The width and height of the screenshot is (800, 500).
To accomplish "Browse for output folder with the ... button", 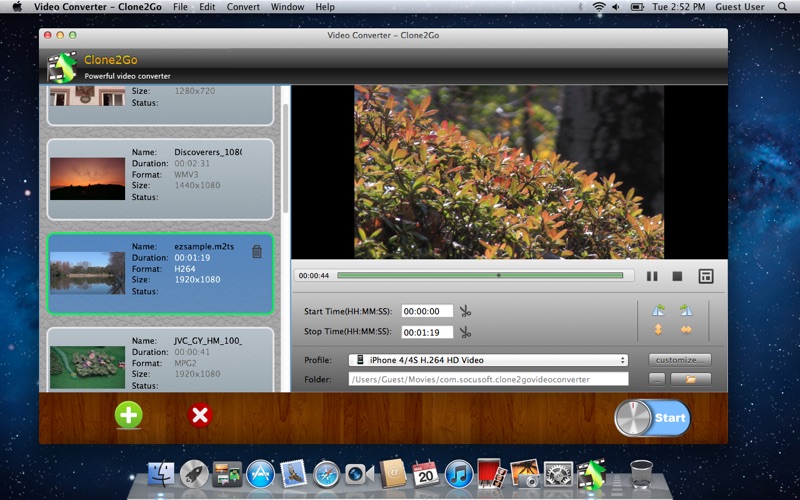I will pyautogui.click(x=657, y=380).
